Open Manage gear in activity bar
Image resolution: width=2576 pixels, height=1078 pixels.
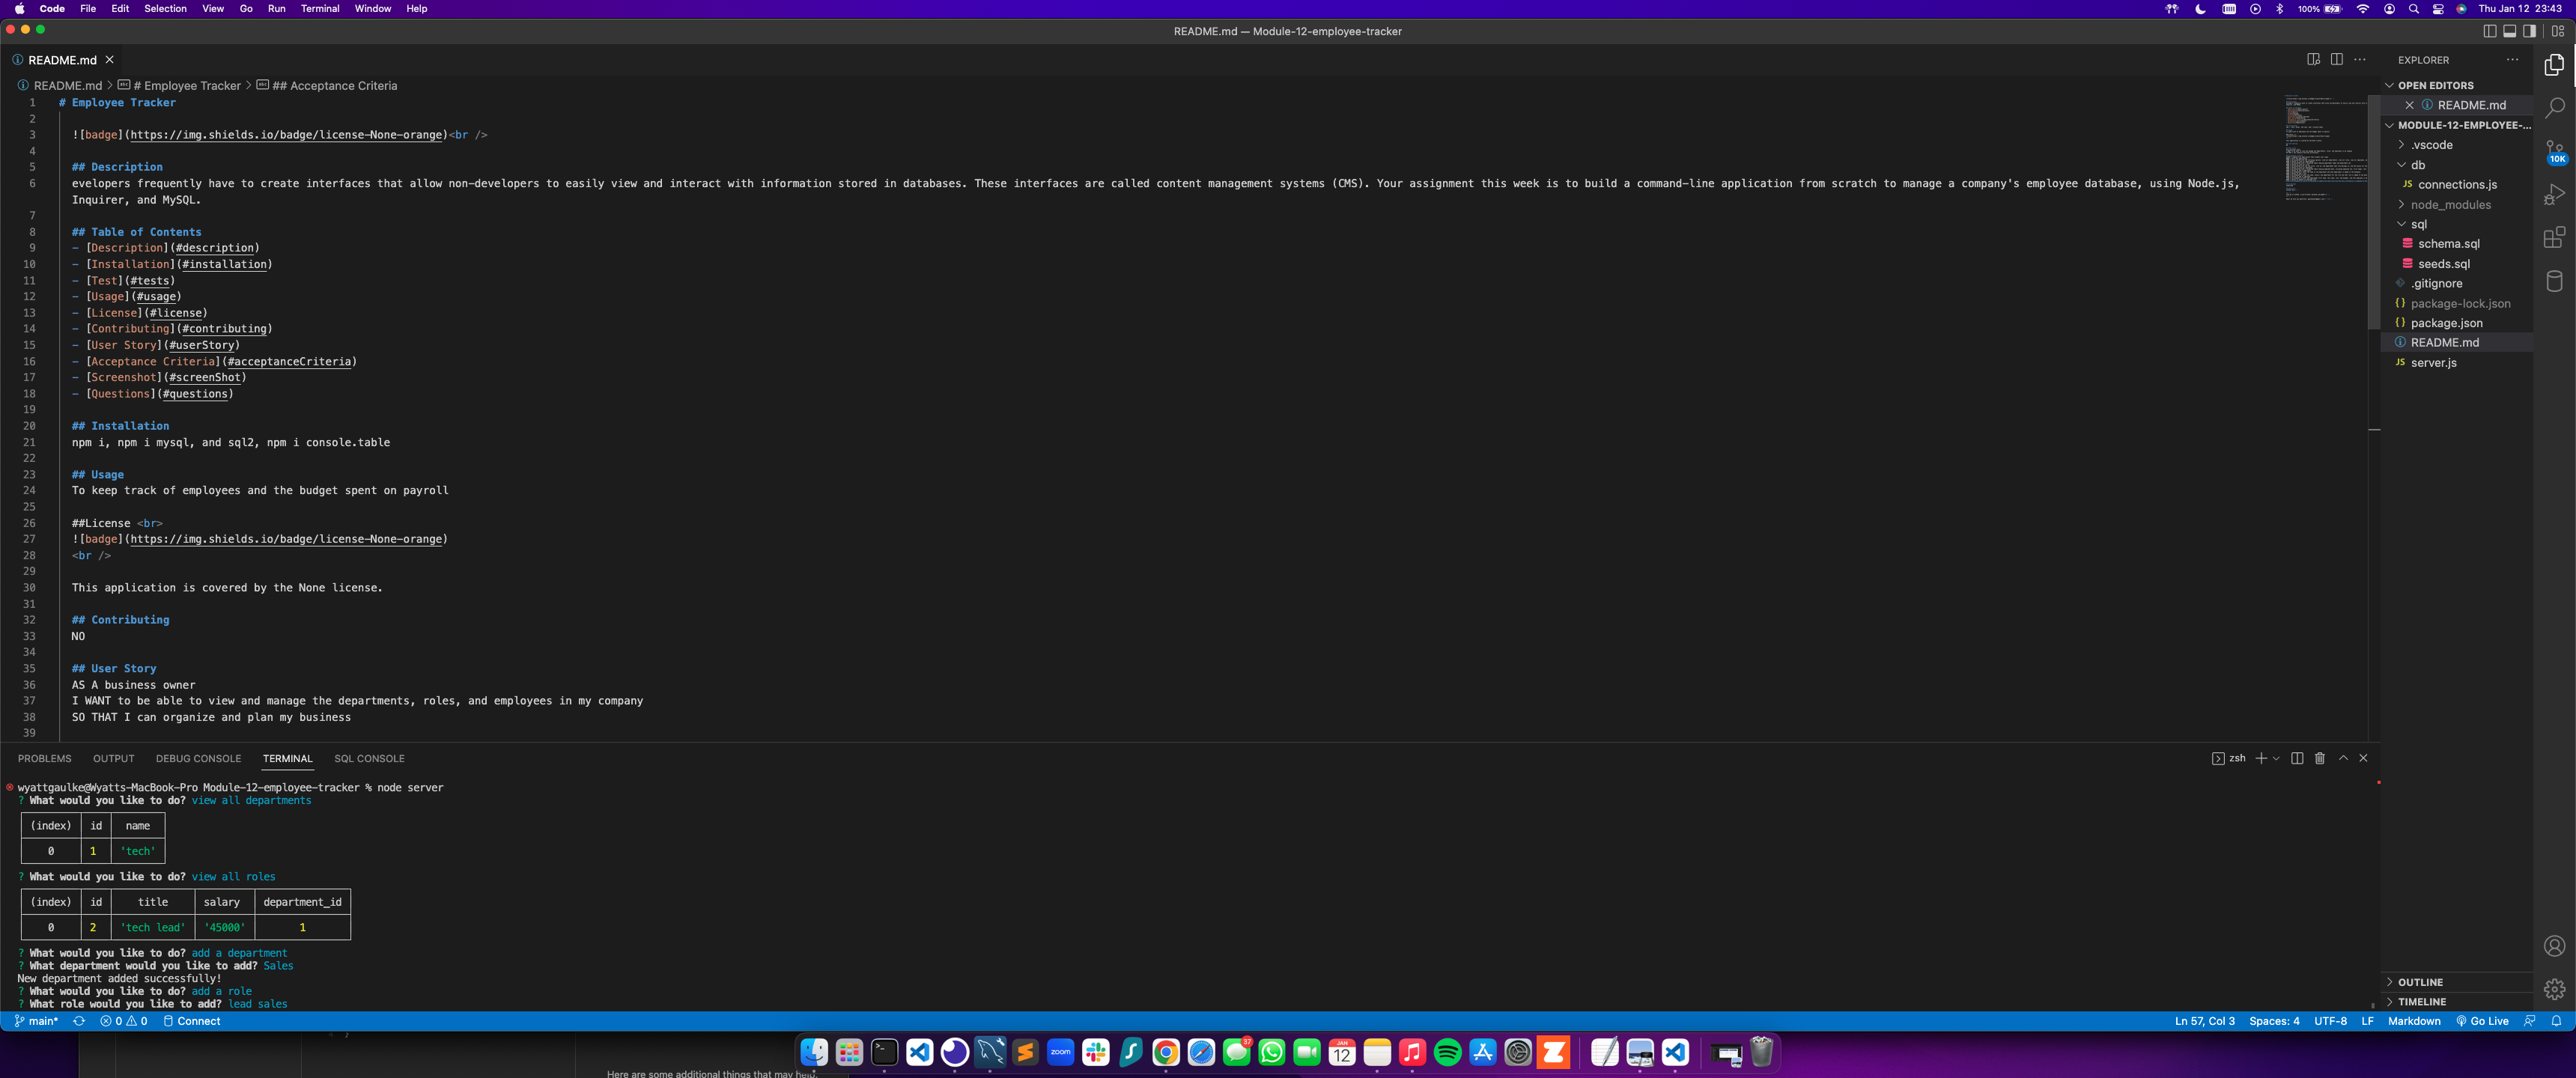click(2554, 988)
